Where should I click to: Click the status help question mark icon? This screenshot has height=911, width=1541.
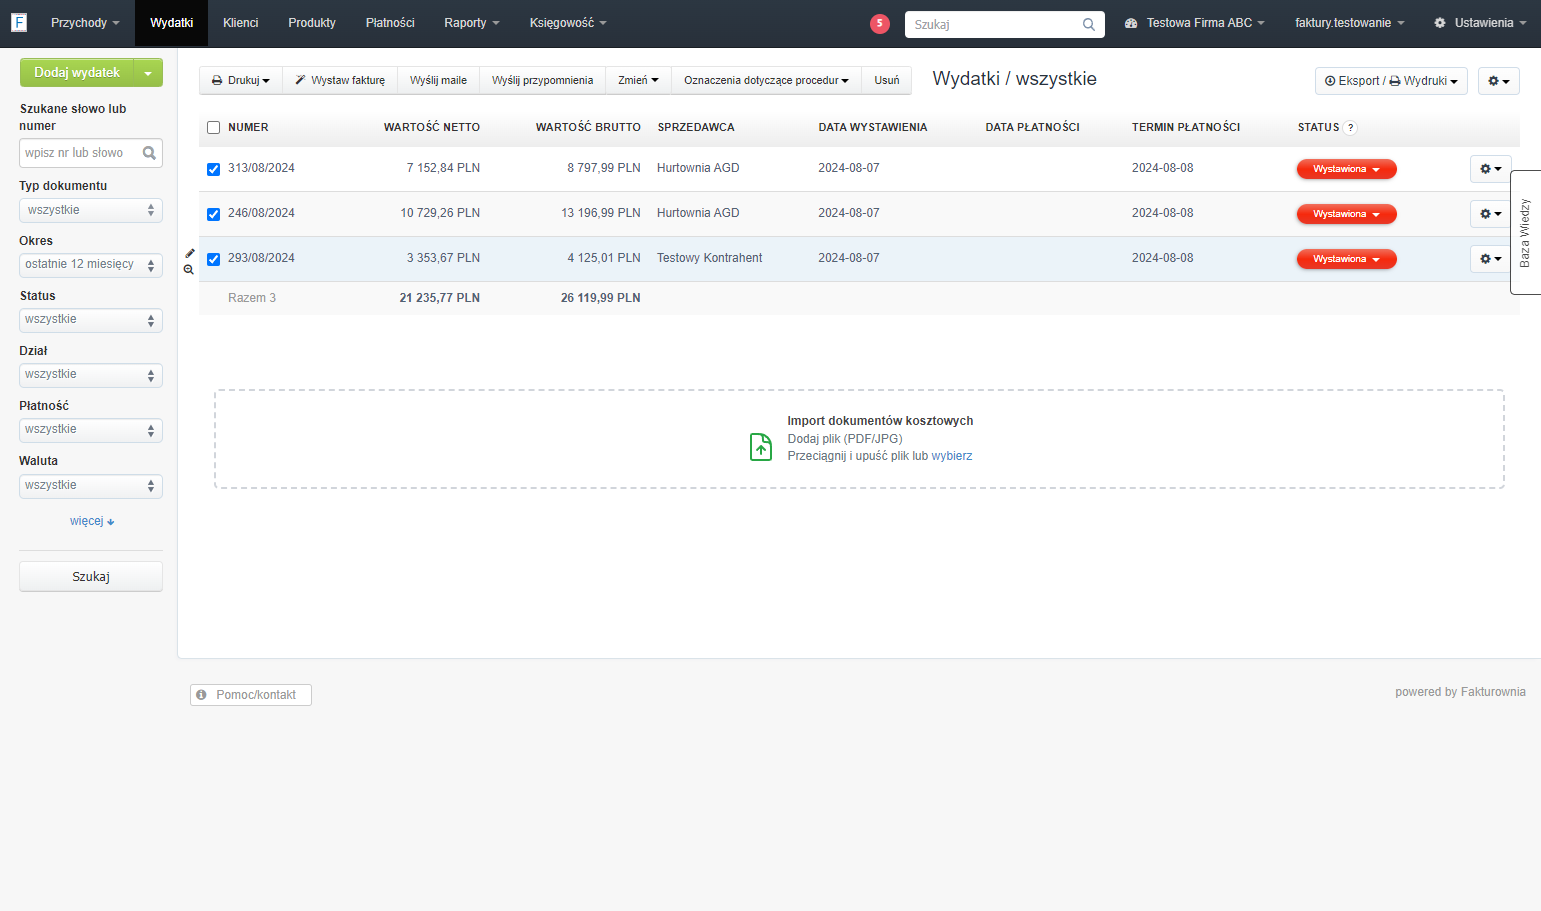[x=1350, y=128]
